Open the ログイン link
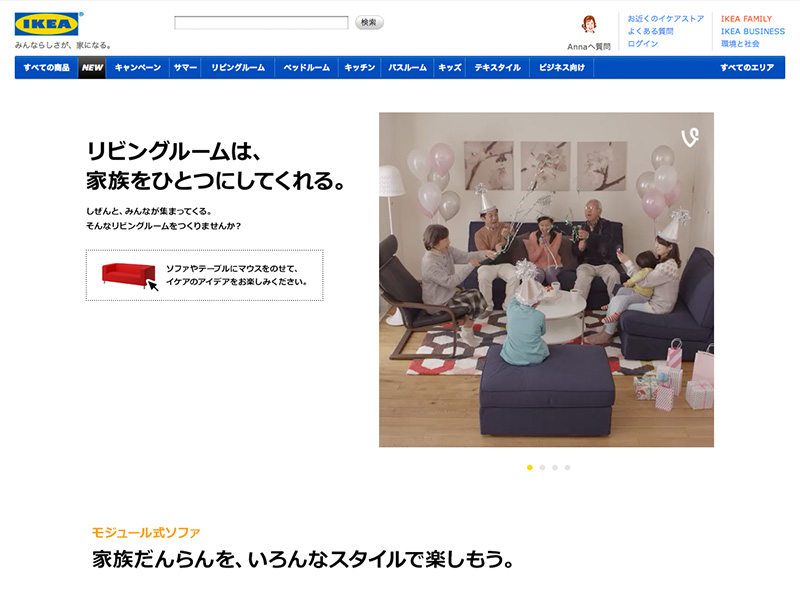Viewport: 800px width, 591px height. [643, 44]
